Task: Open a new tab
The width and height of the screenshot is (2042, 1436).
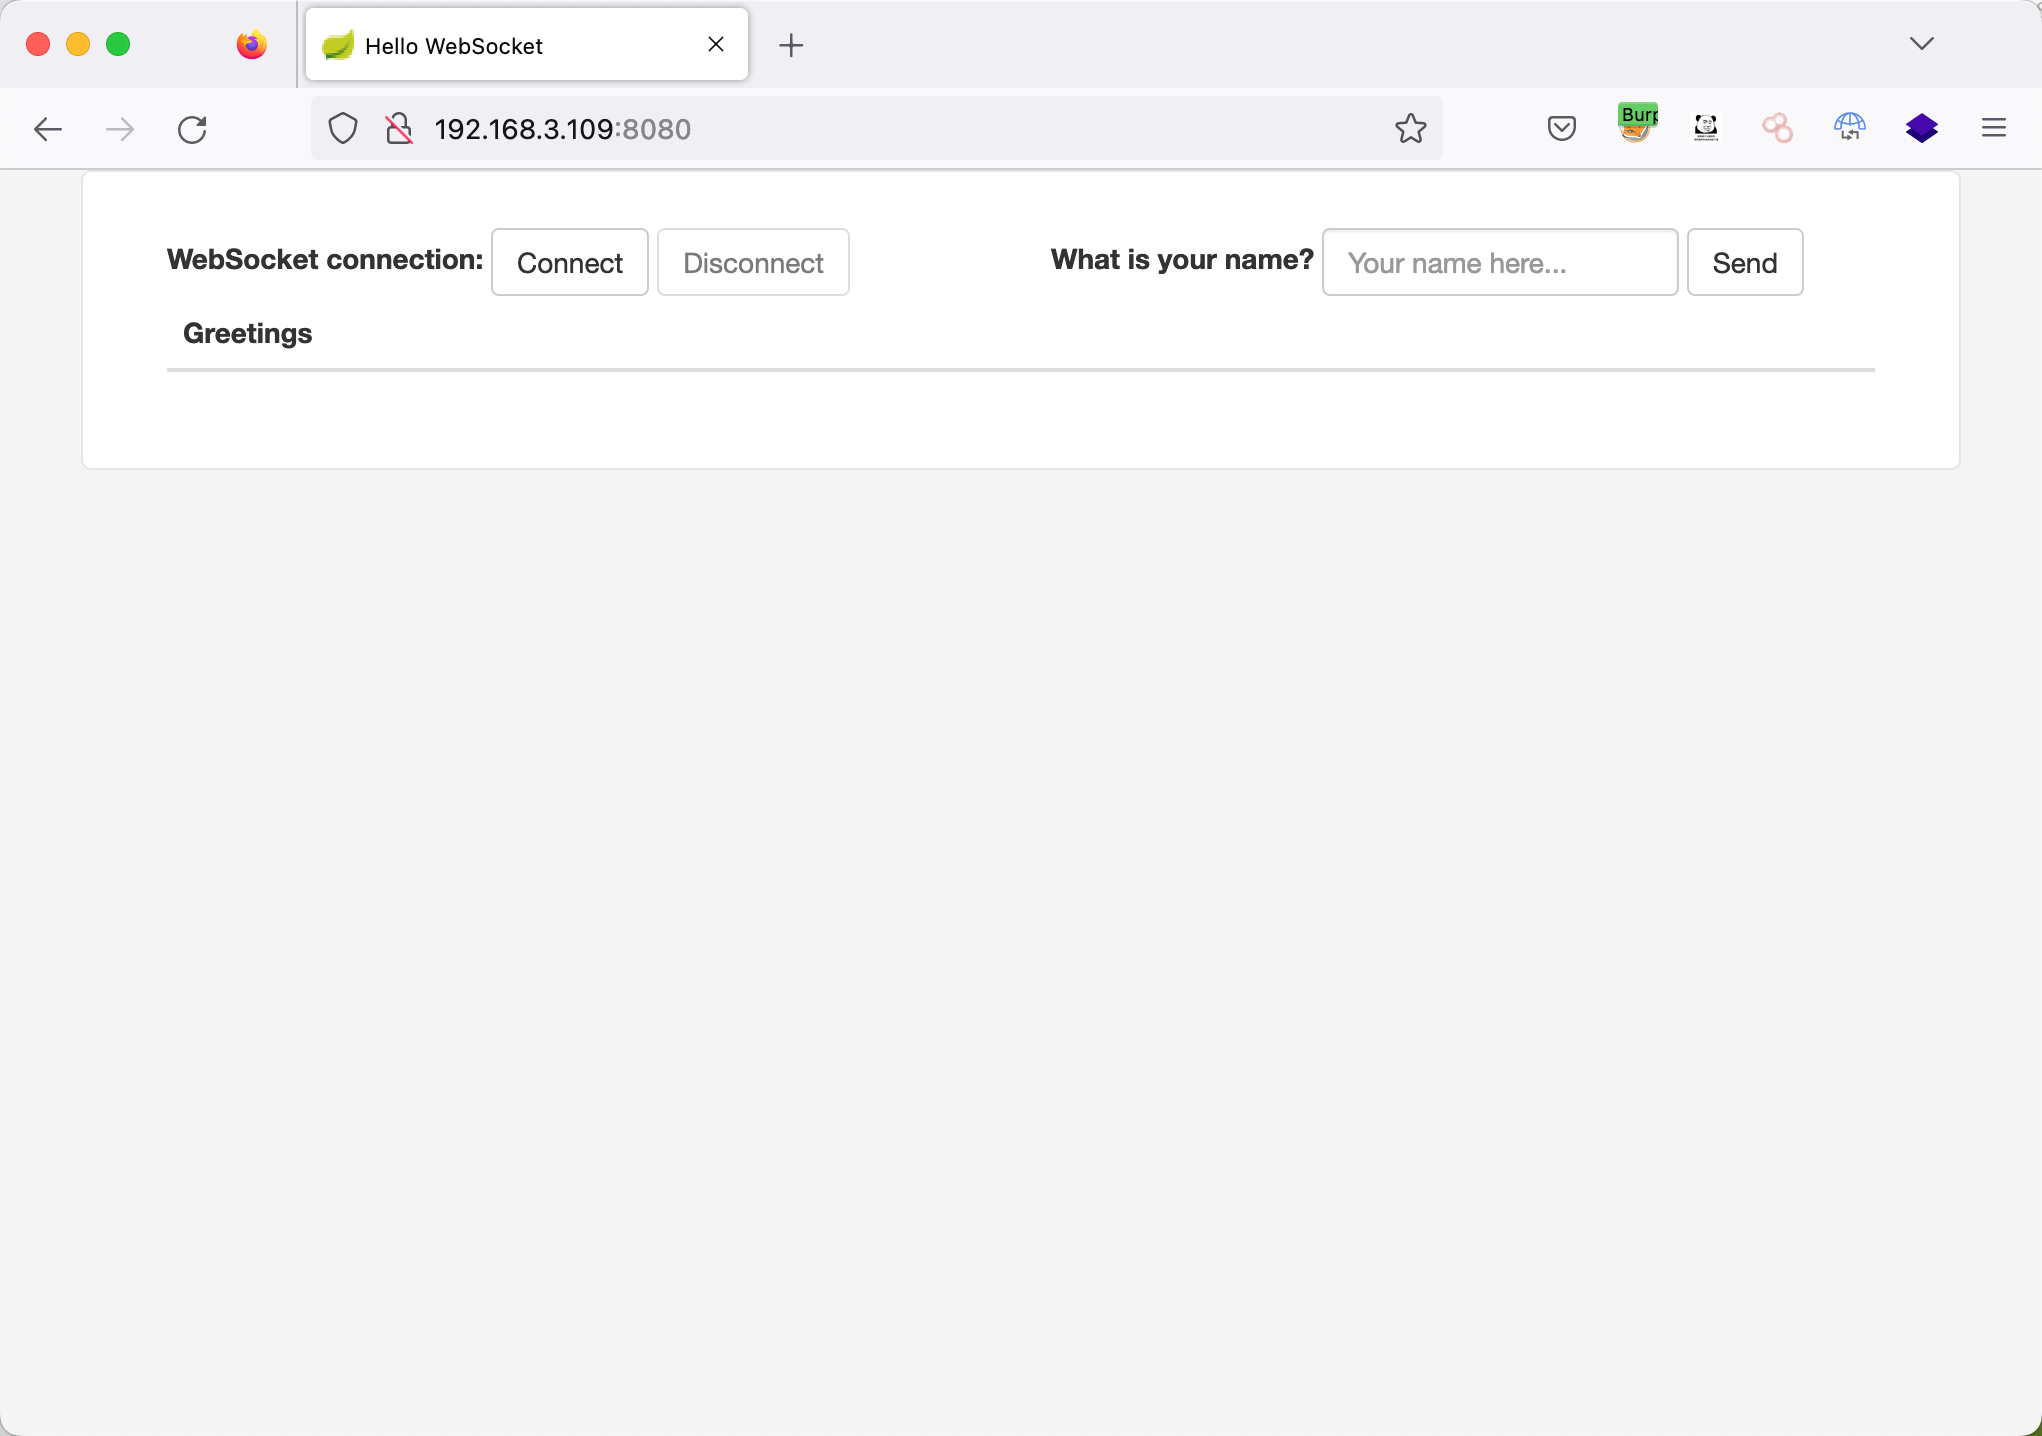Action: (791, 45)
